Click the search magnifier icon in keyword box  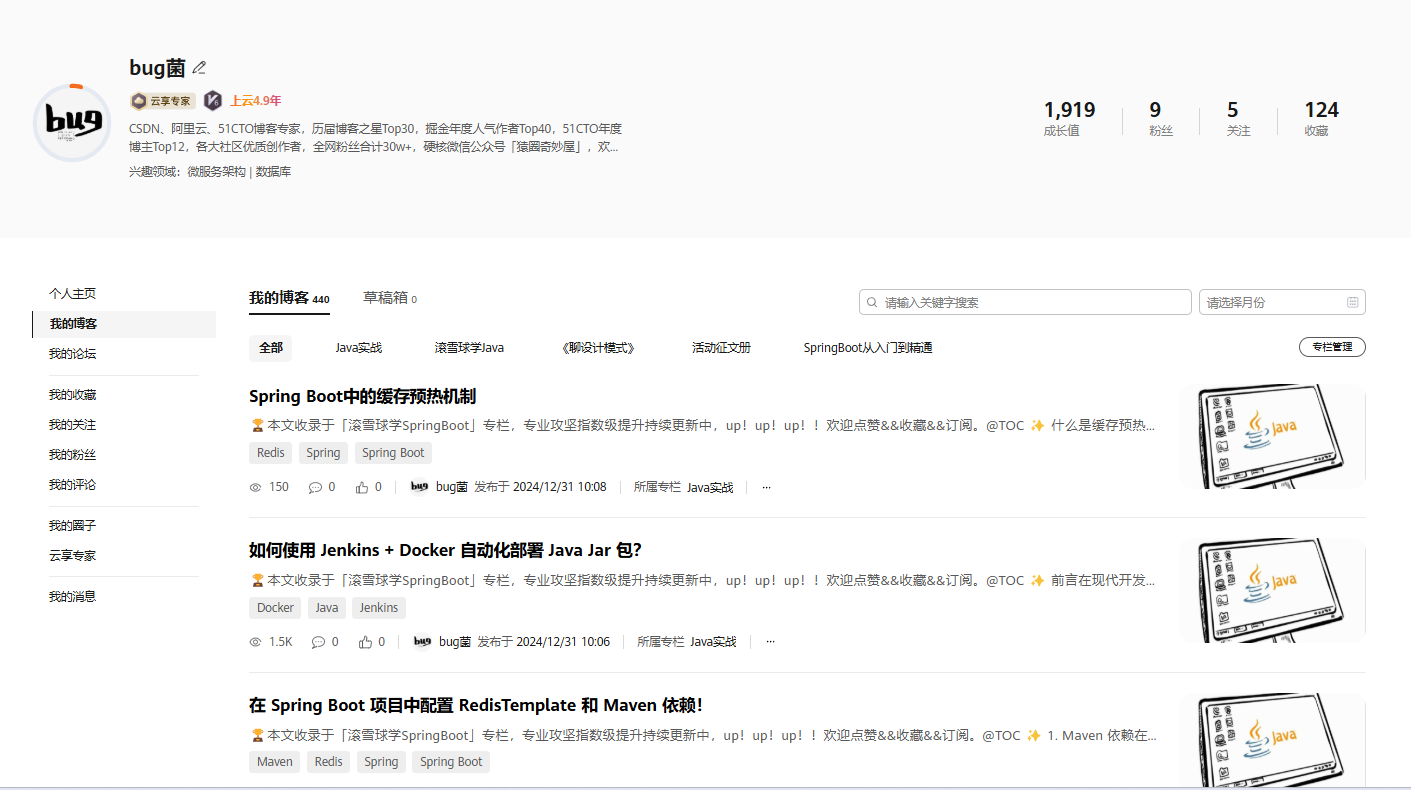(x=872, y=302)
